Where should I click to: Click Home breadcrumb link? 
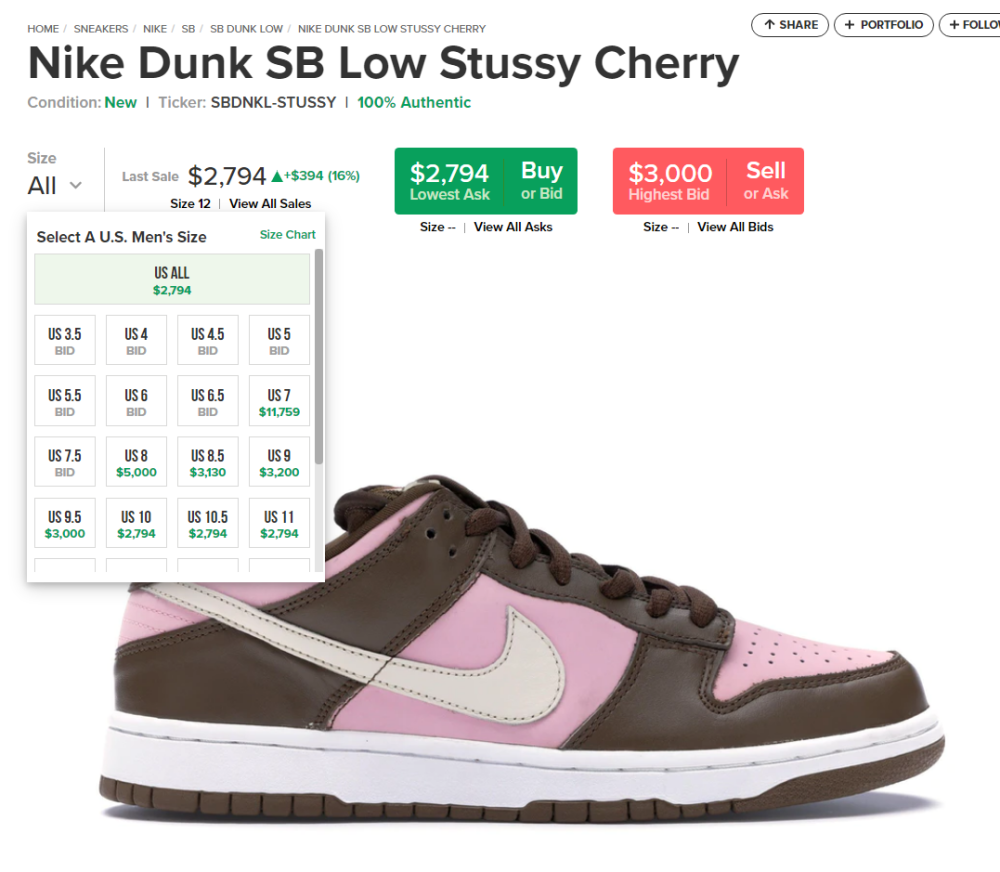(x=43, y=29)
